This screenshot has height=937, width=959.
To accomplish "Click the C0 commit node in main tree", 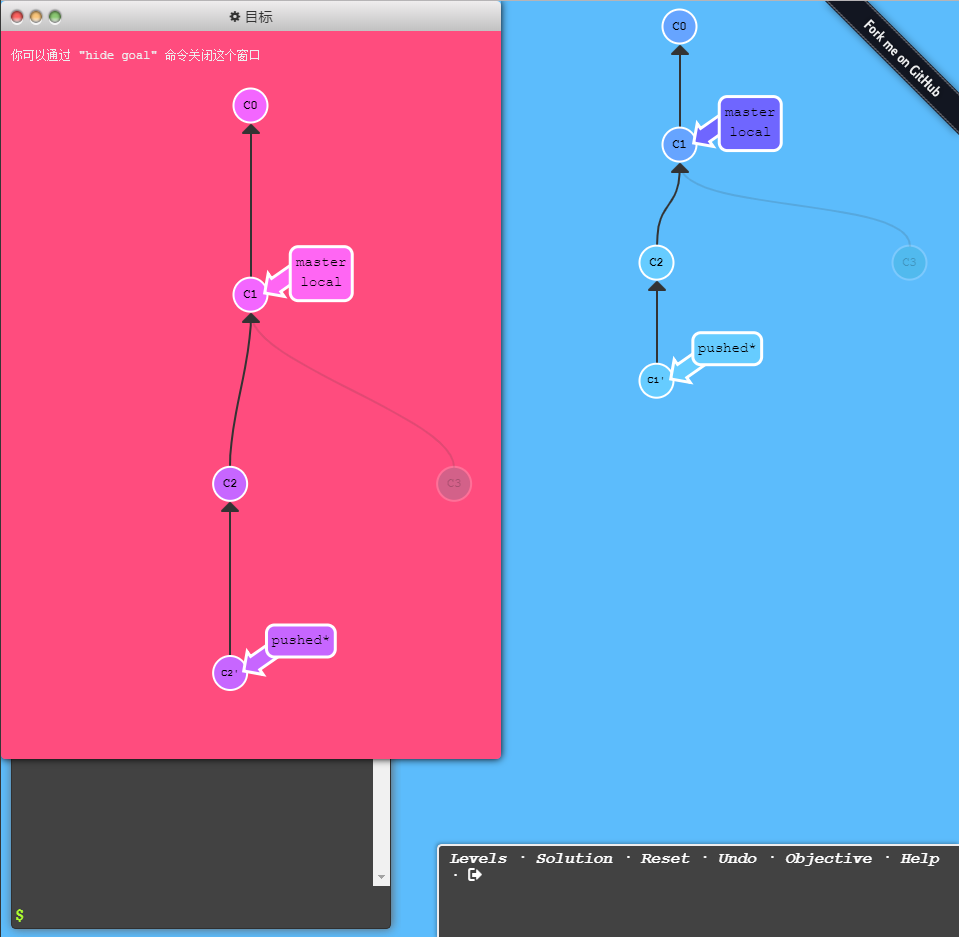I will point(679,26).
